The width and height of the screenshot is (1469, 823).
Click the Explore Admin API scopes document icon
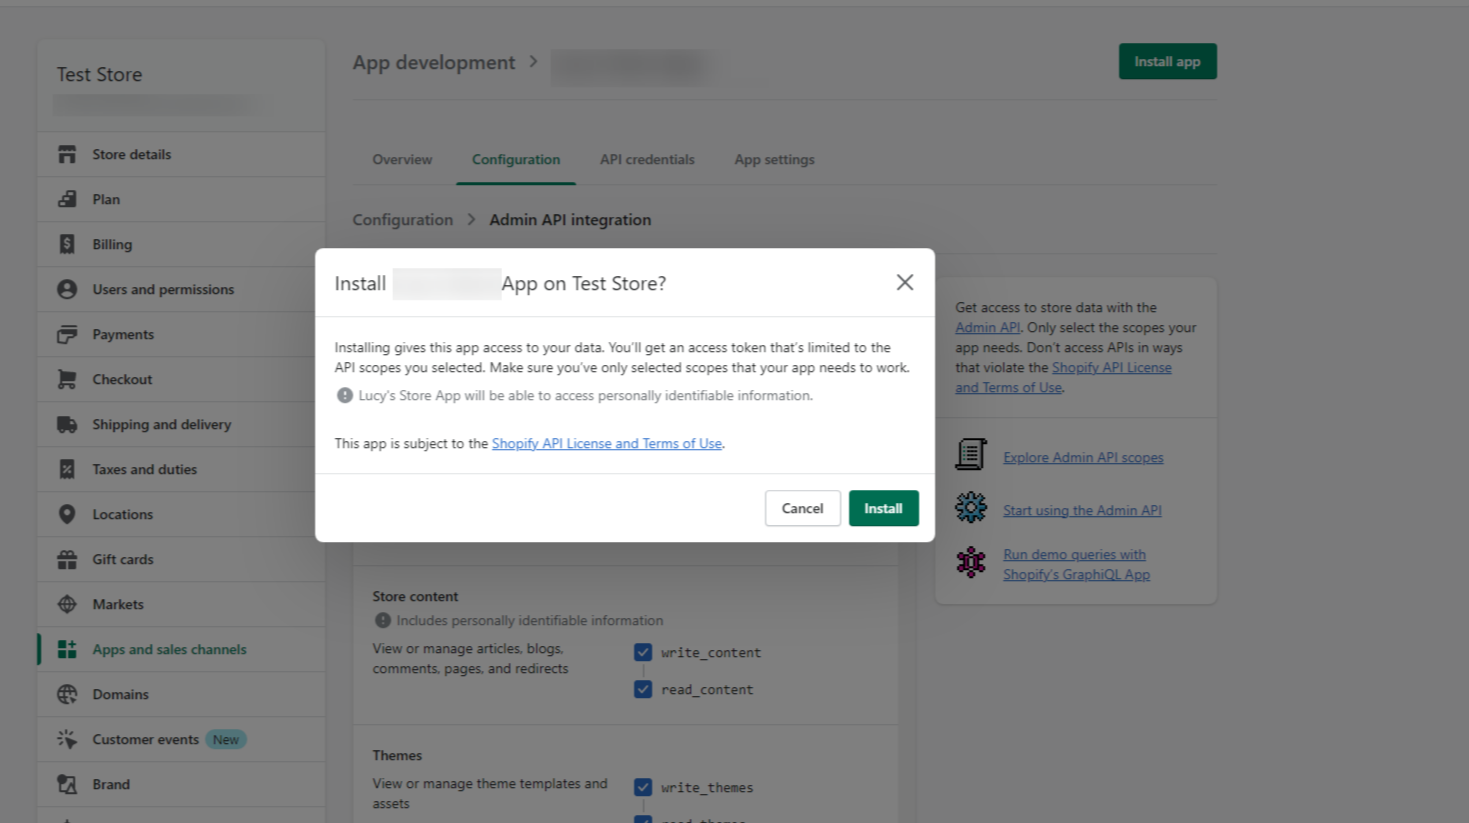[x=971, y=455]
